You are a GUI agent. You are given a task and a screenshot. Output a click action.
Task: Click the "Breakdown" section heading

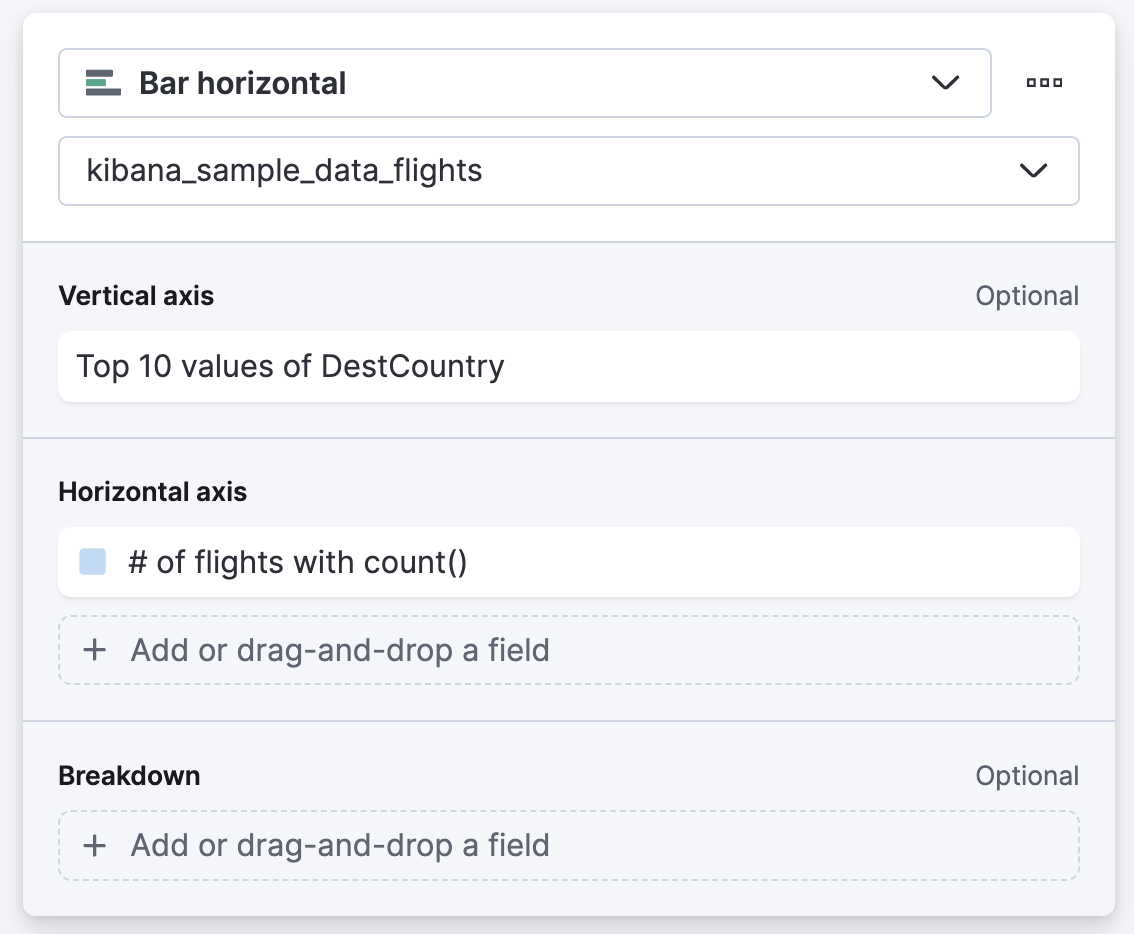click(129, 776)
